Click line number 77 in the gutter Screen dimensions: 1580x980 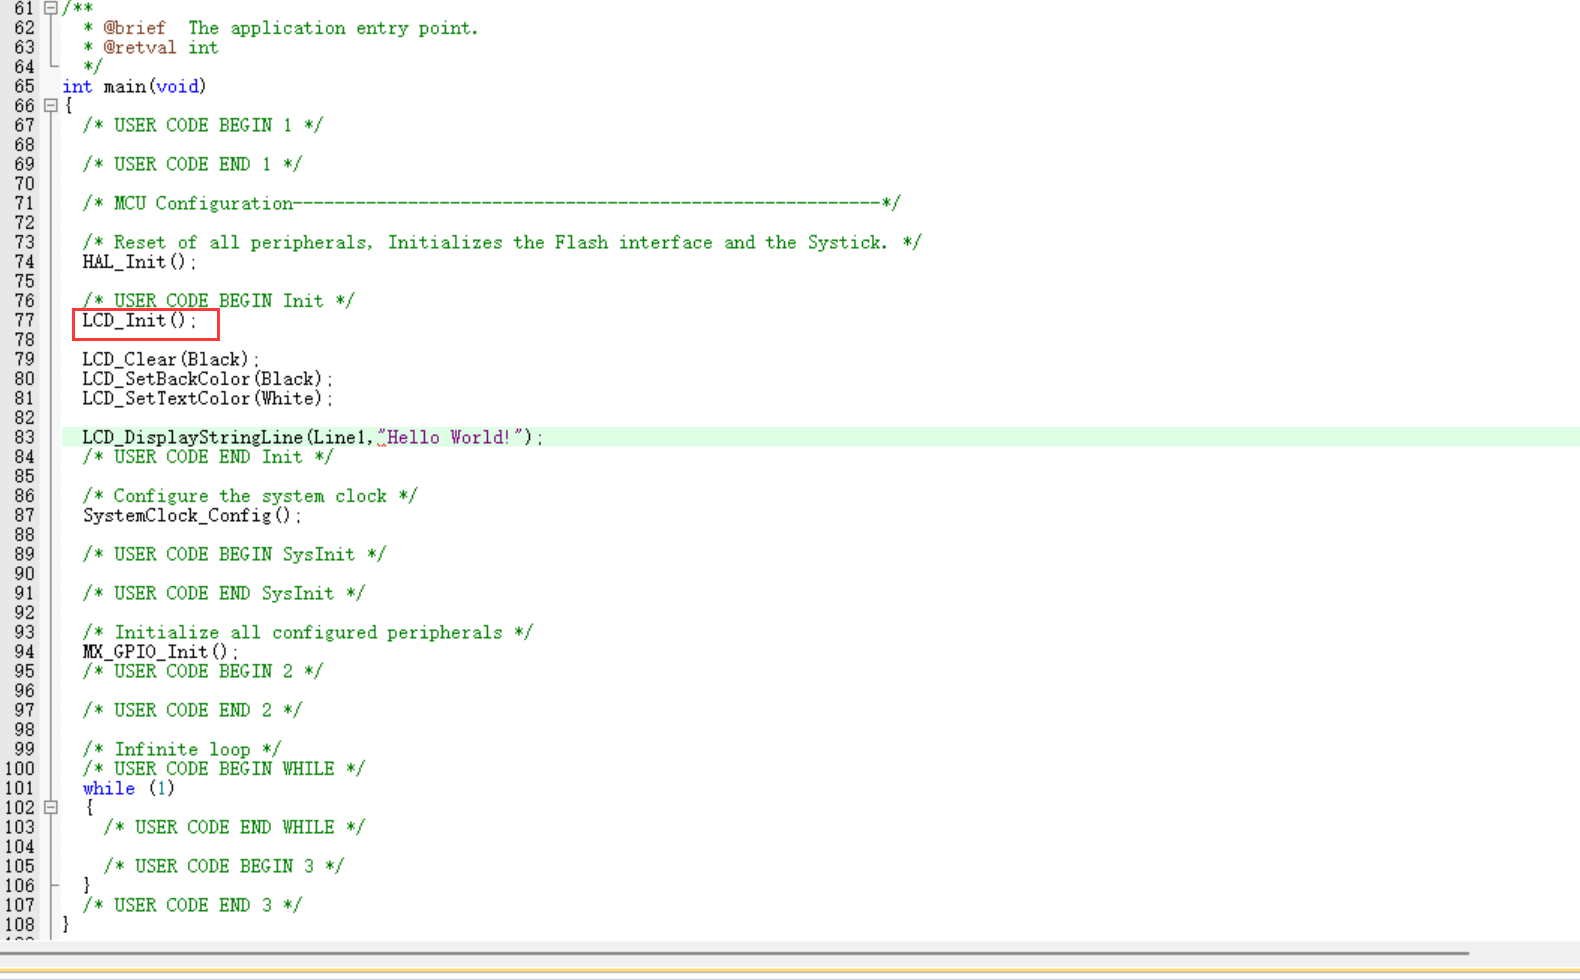[24, 320]
